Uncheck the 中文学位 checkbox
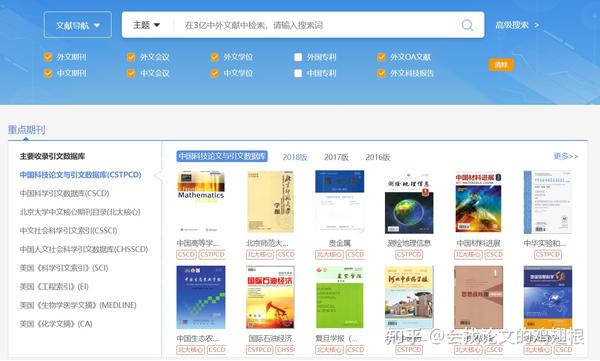The width and height of the screenshot is (600, 361). (215, 73)
